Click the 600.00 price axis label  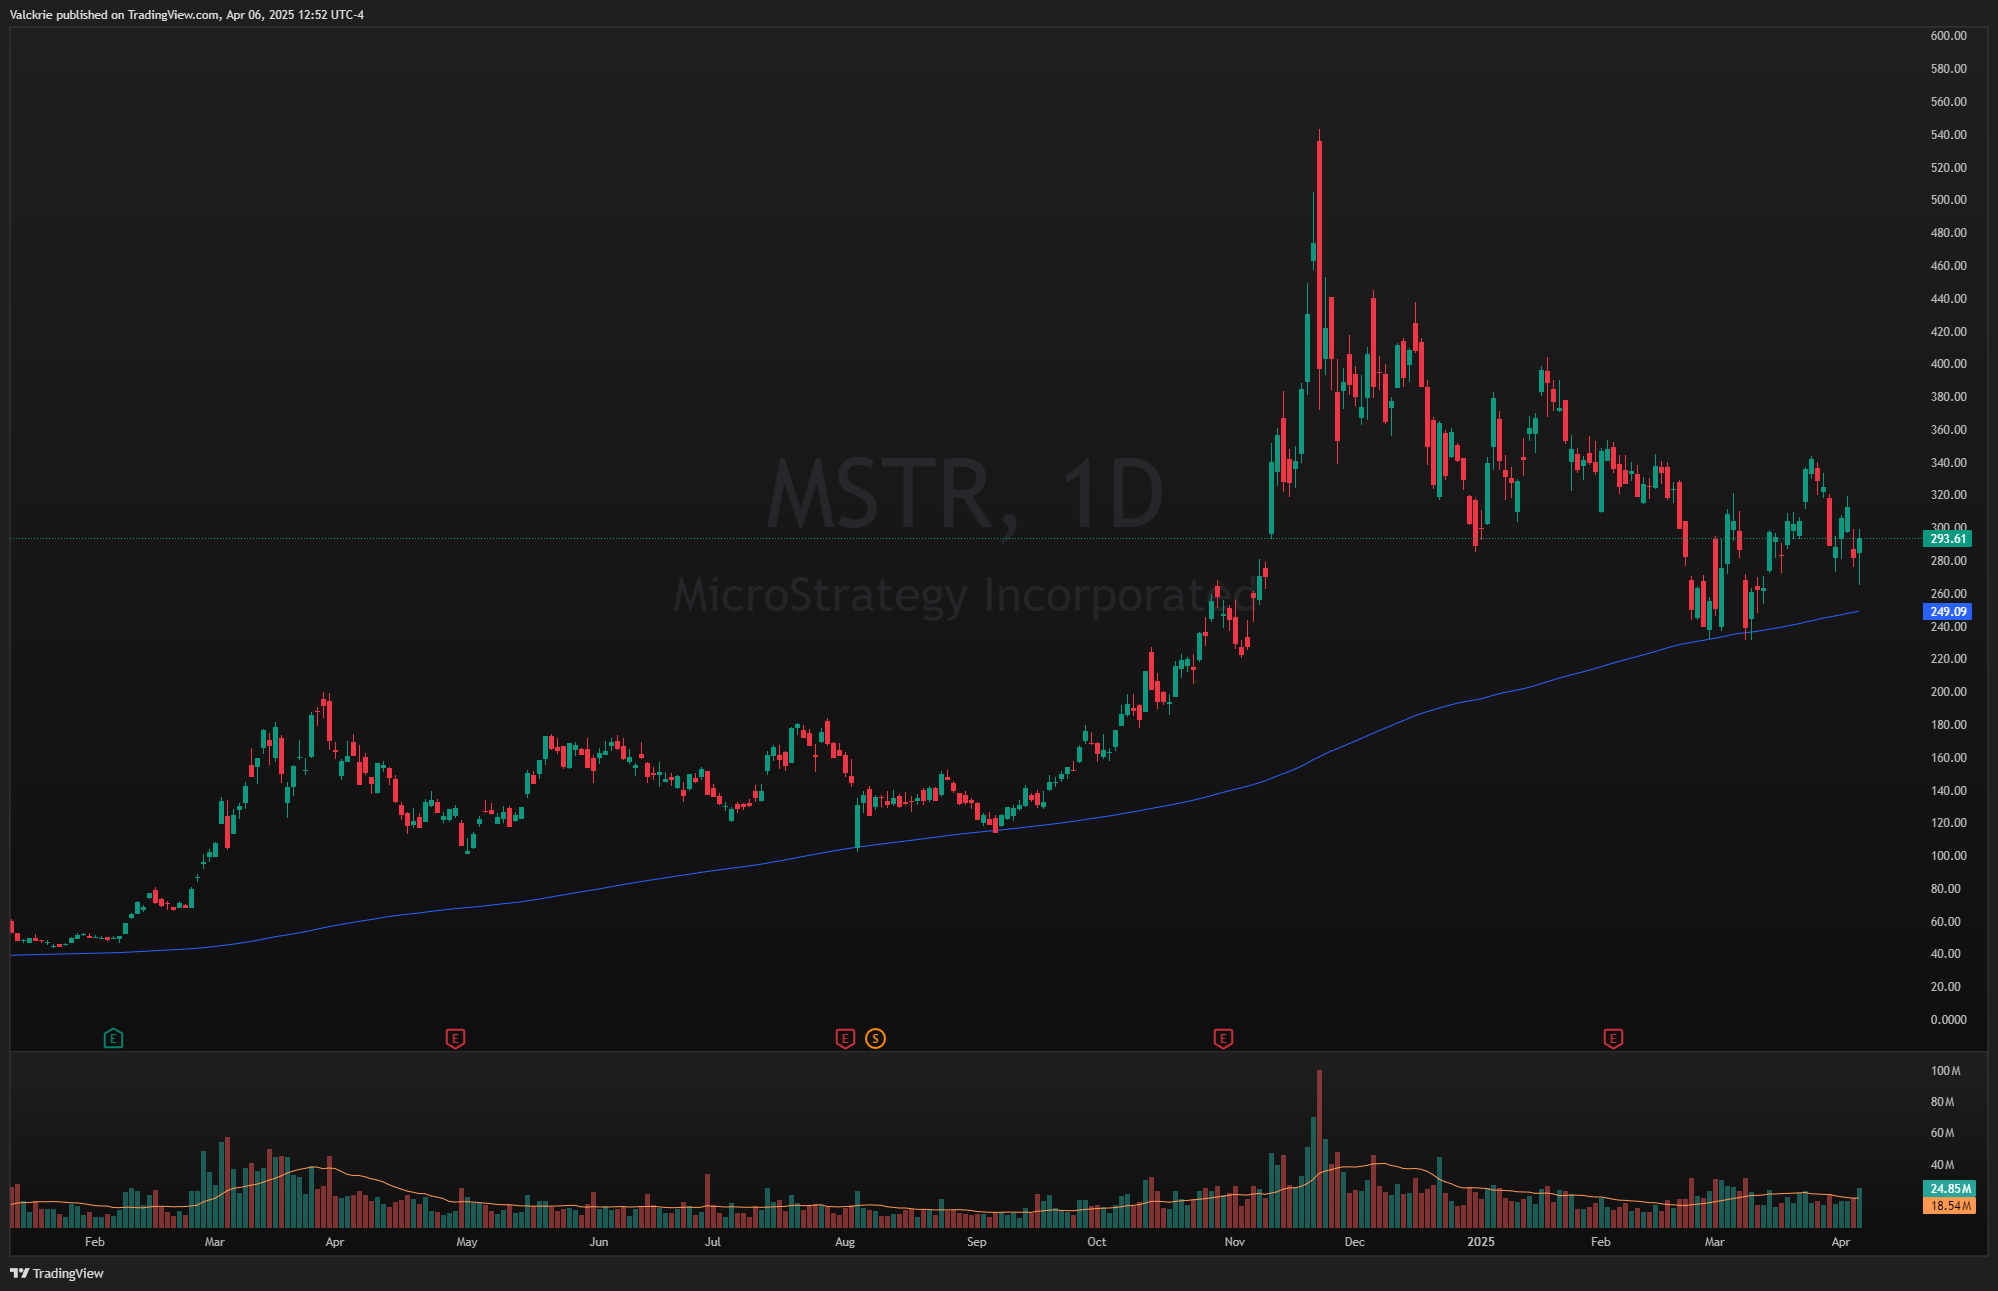coord(1948,36)
